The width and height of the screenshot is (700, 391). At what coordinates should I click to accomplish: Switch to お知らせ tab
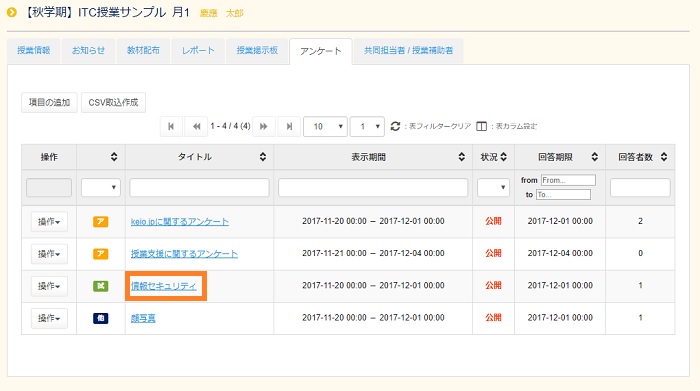(88, 50)
